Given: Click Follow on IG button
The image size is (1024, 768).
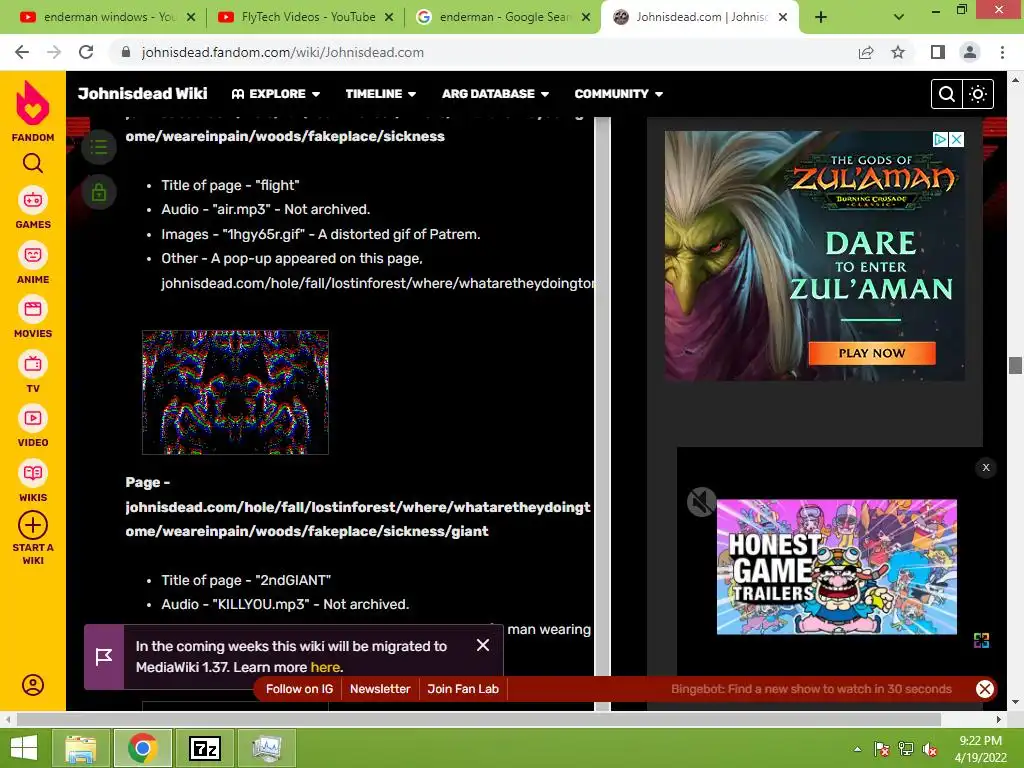Looking at the screenshot, I should (299, 688).
